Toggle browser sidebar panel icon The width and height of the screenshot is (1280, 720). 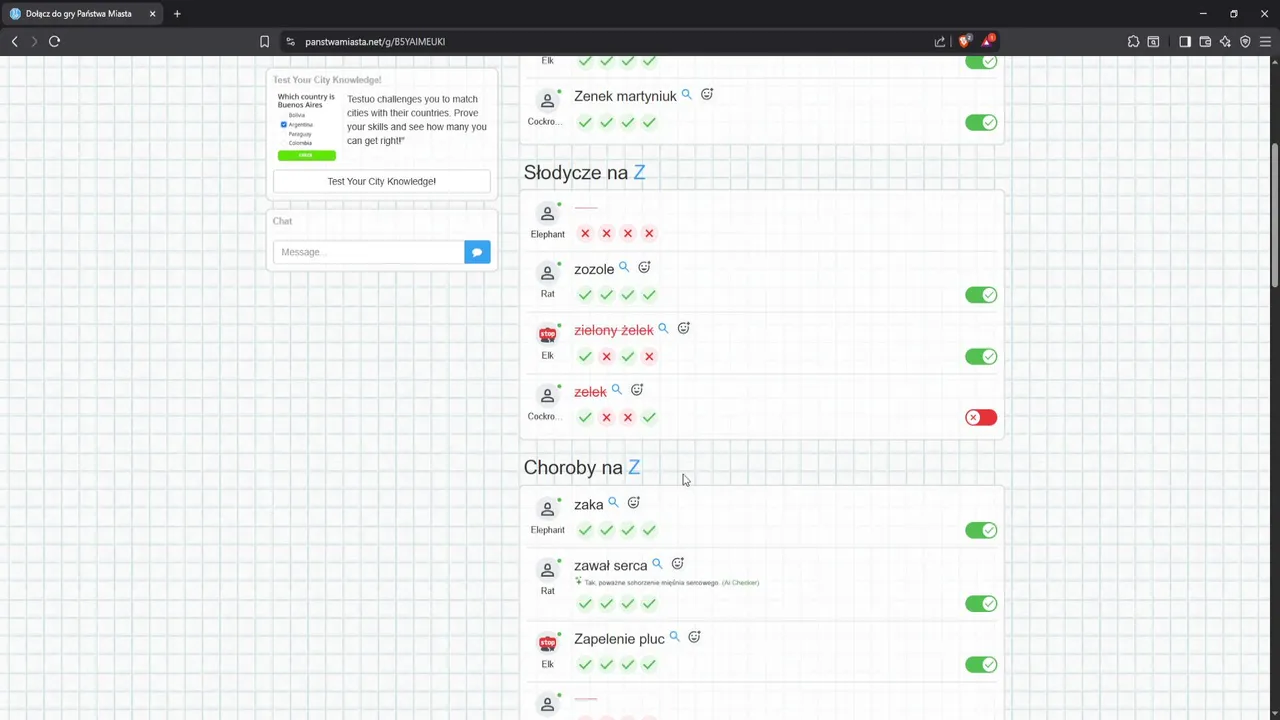pos(1184,41)
